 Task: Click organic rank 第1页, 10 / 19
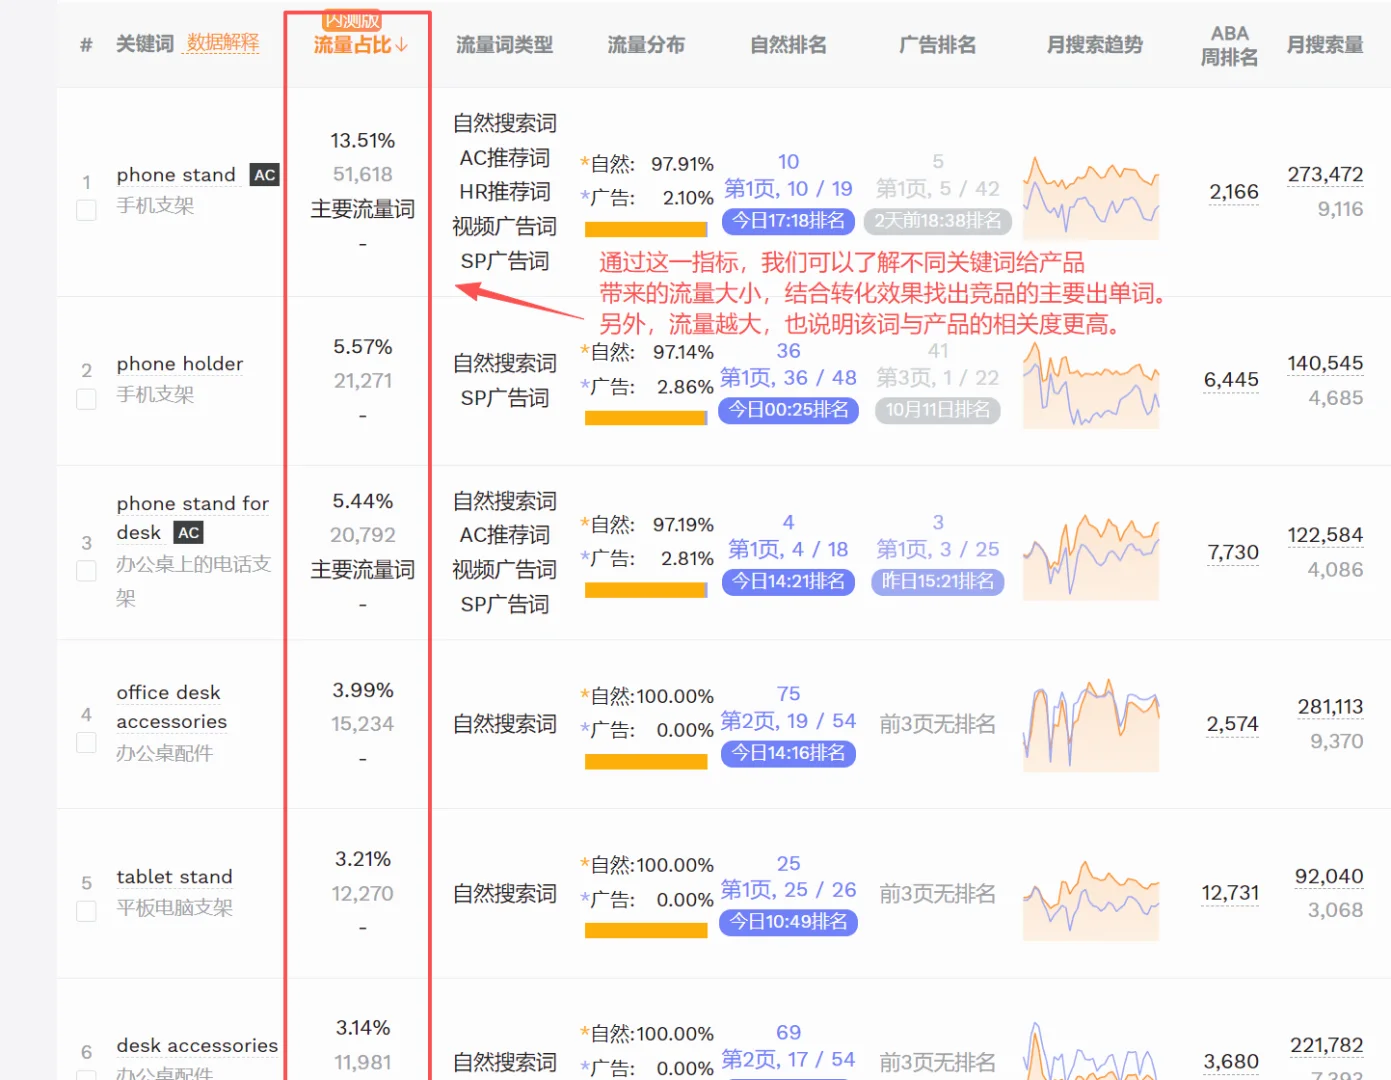pos(788,189)
